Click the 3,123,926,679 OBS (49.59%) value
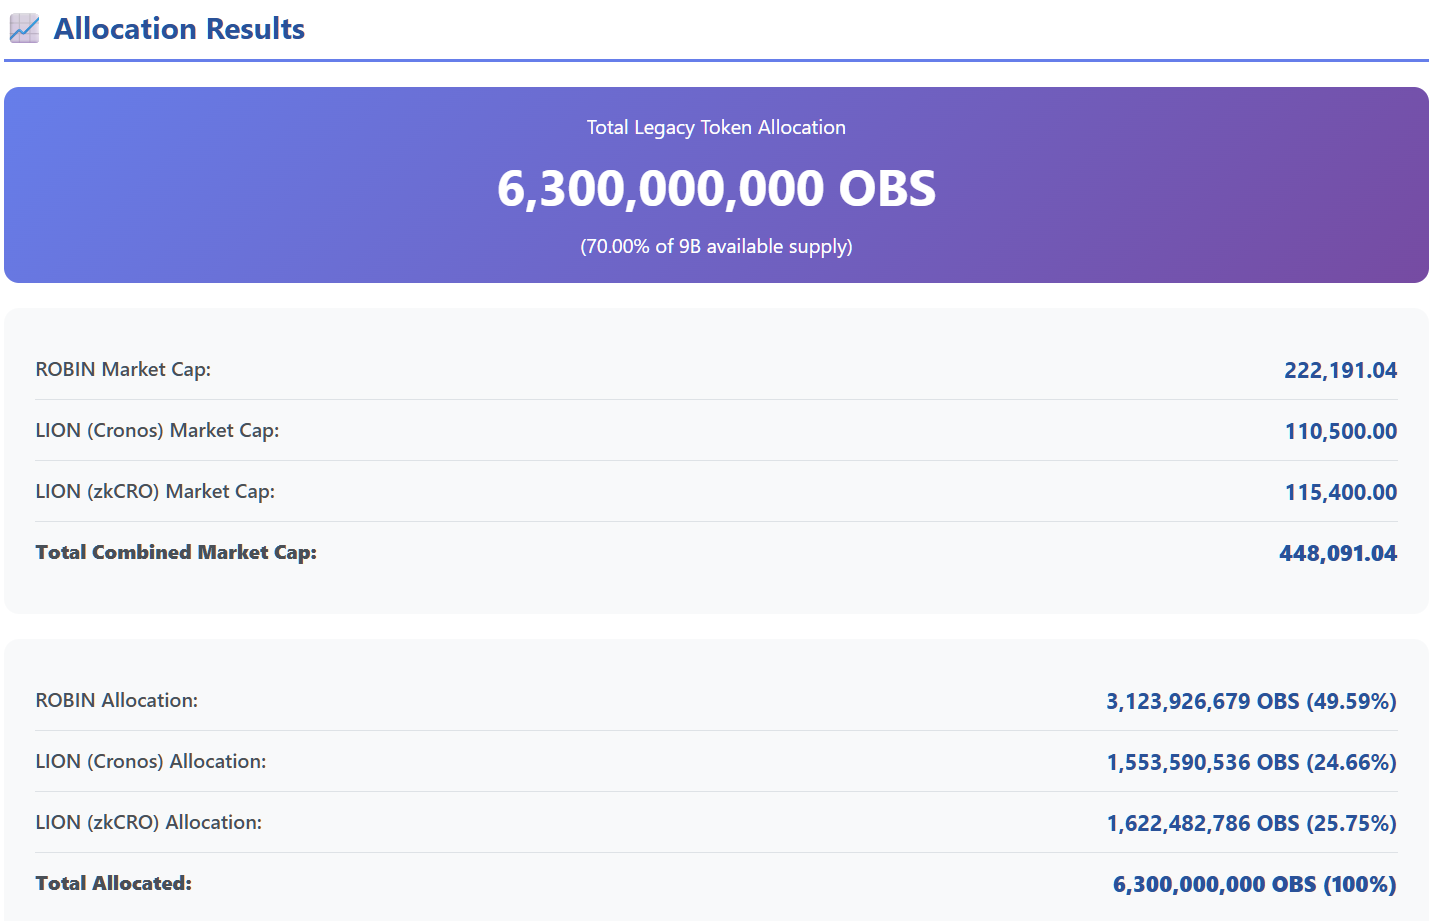The height and width of the screenshot is (921, 1431). click(1251, 701)
